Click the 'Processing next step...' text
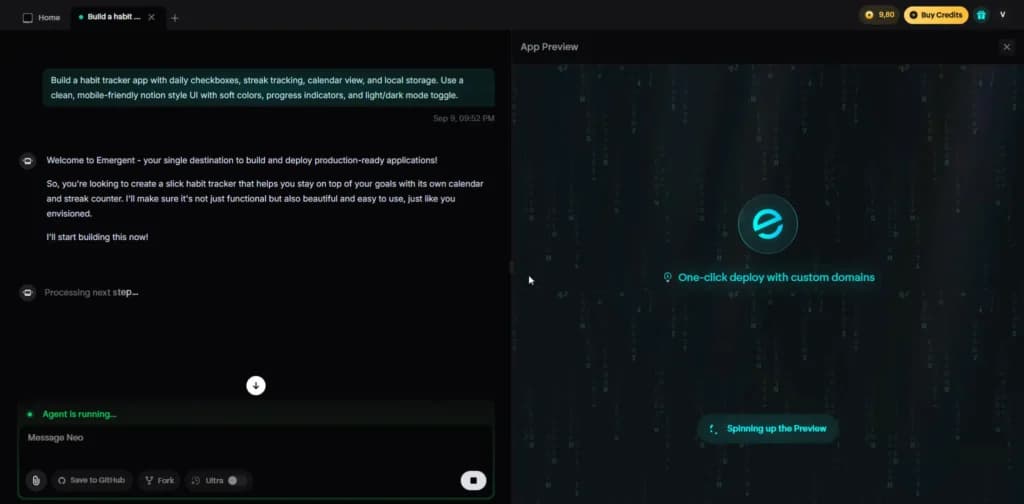 coord(91,292)
